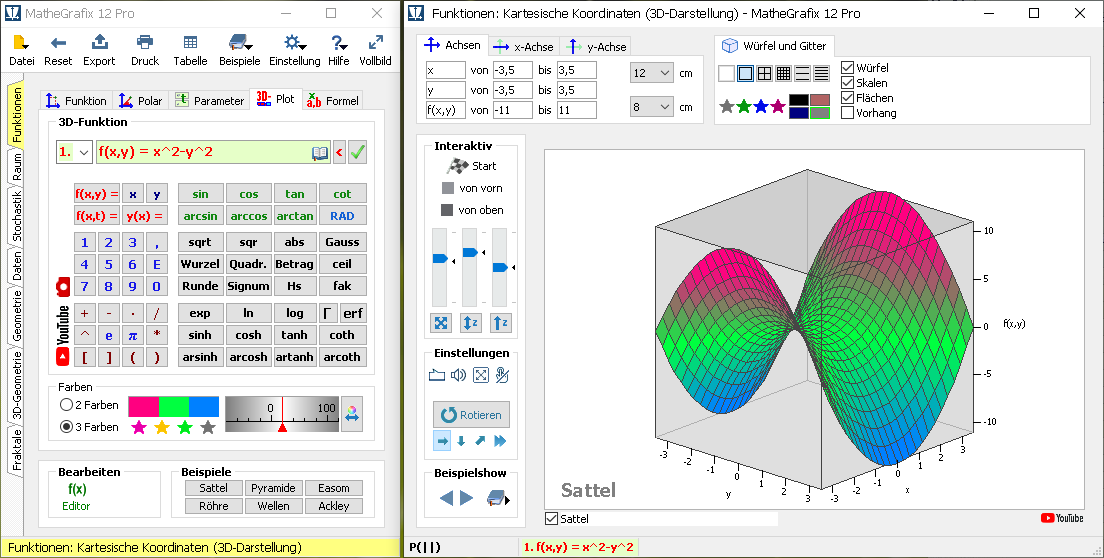Open the x-Achse tab
This screenshot has width=1104, height=558.
pos(524,47)
